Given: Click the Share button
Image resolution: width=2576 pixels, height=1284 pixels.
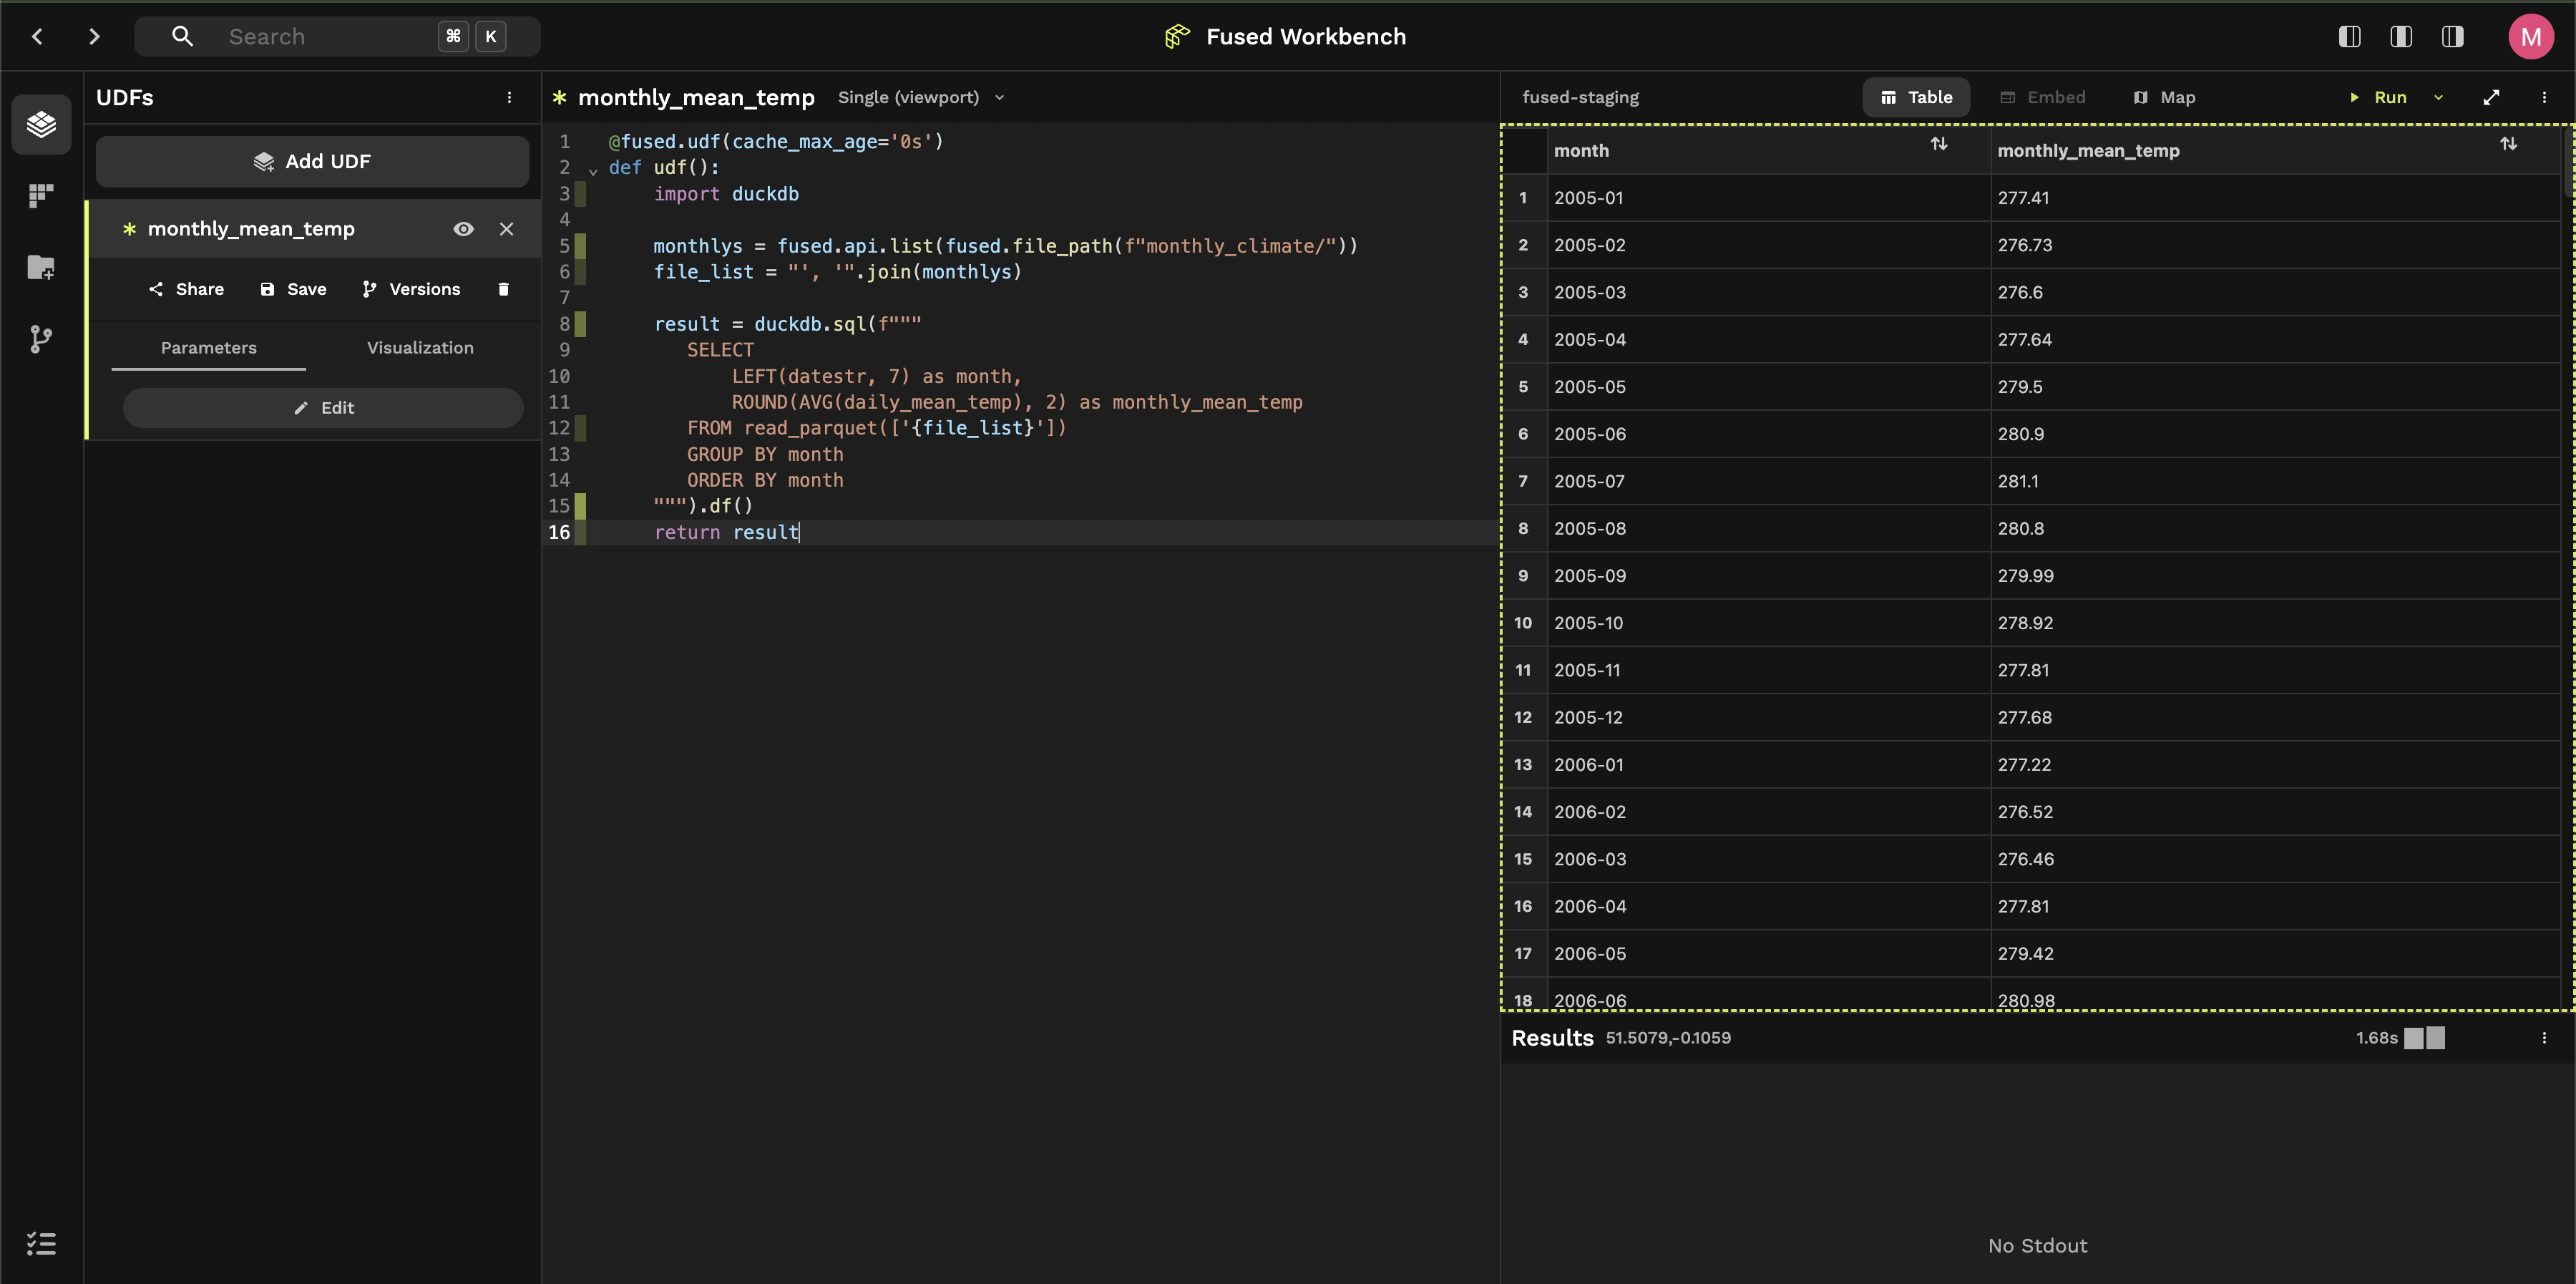Looking at the screenshot, I should [186, 289].
